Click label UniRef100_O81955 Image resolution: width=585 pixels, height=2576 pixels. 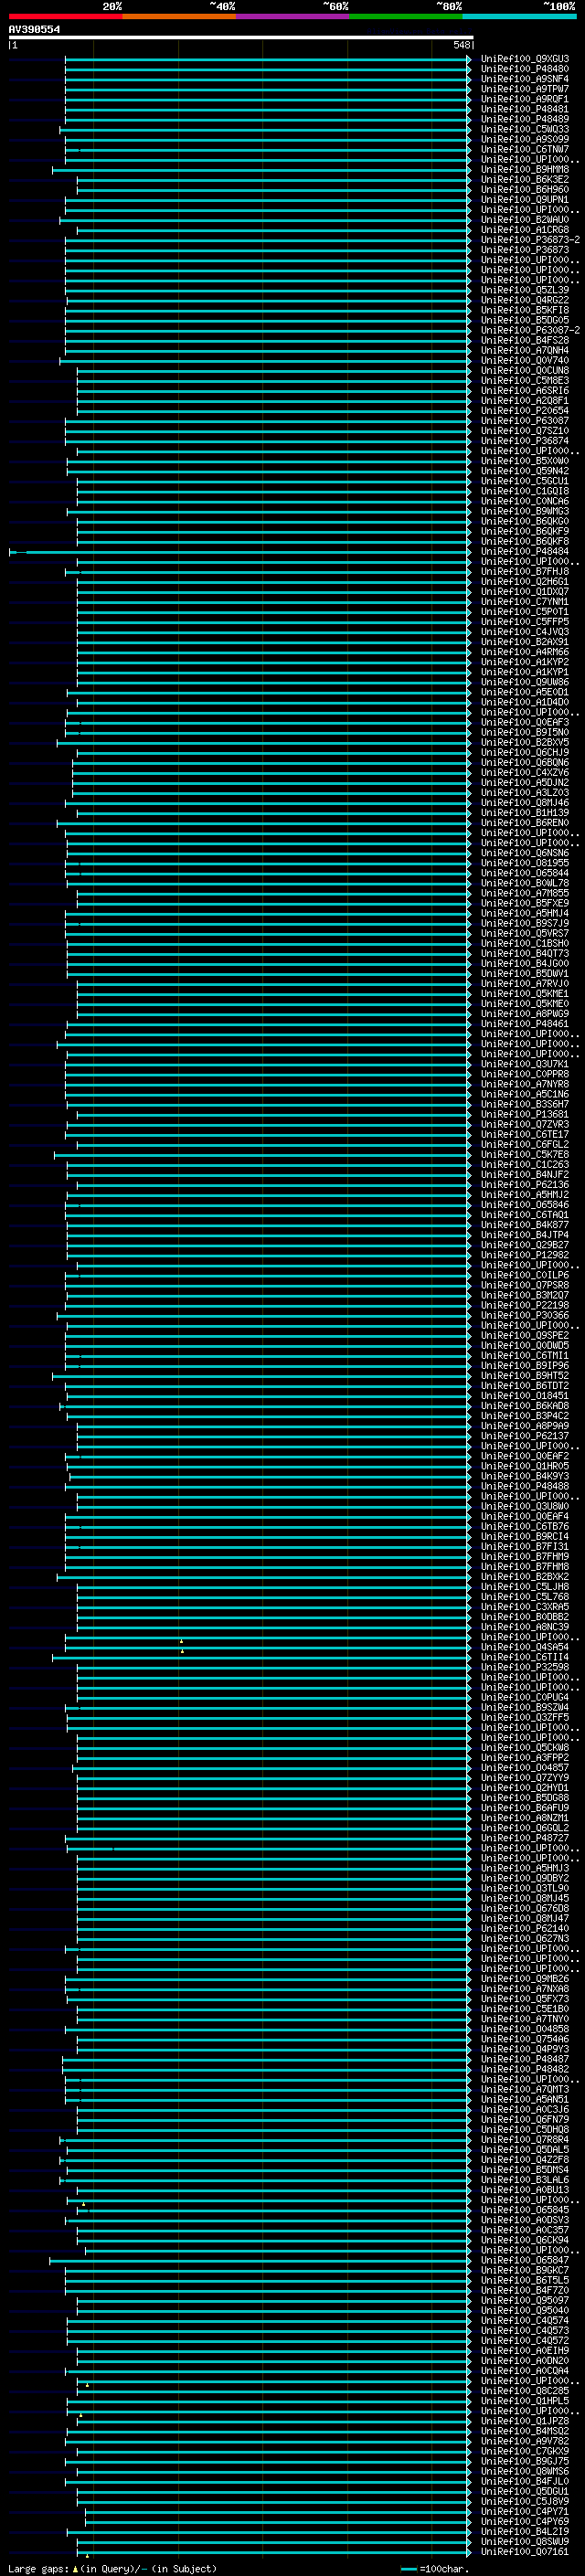(525, 863)
